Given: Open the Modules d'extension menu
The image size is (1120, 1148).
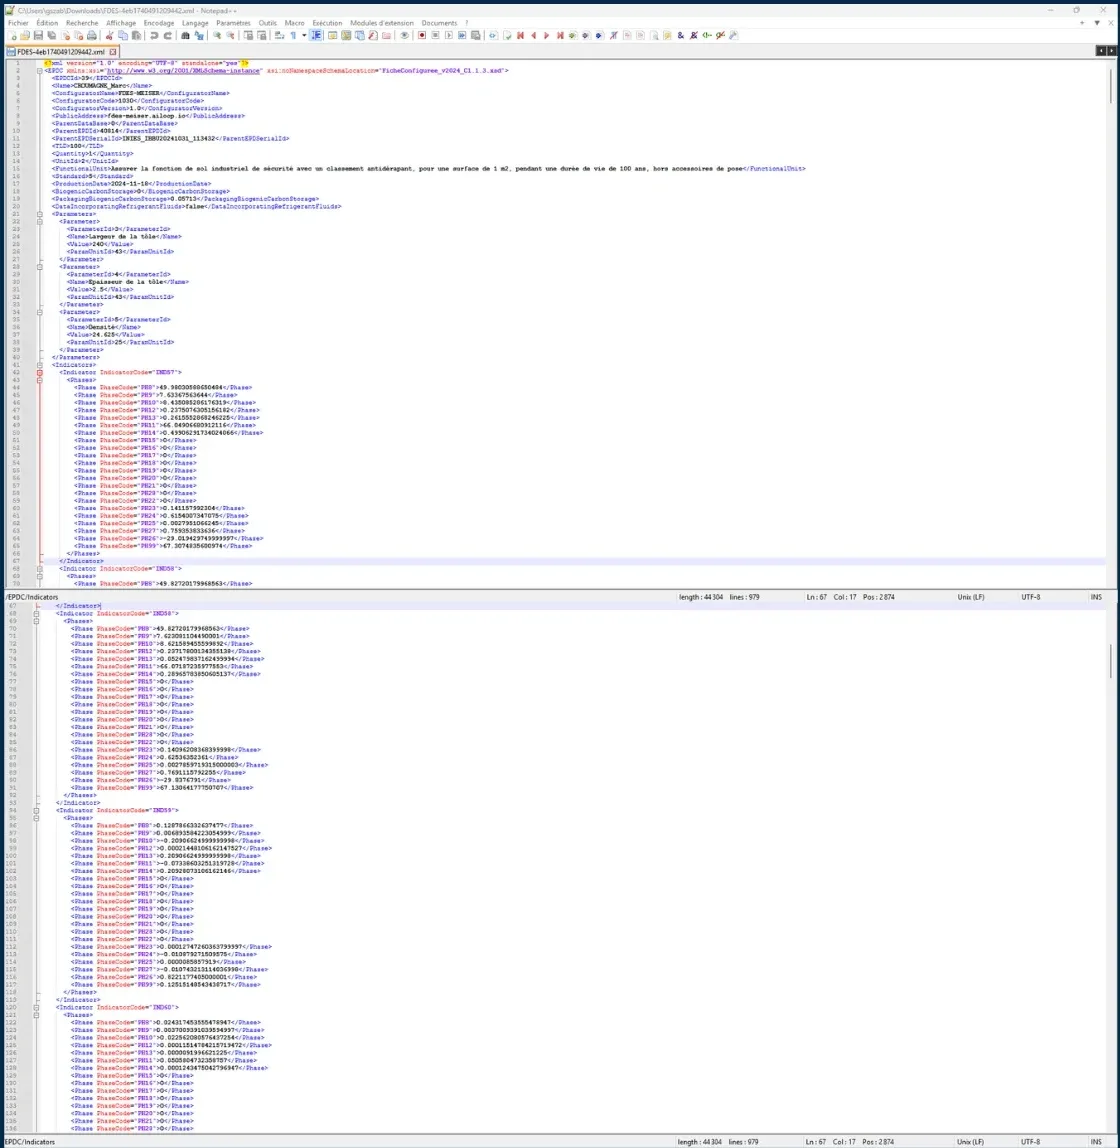Looking at the screenshot, I should tap(381, 23).
